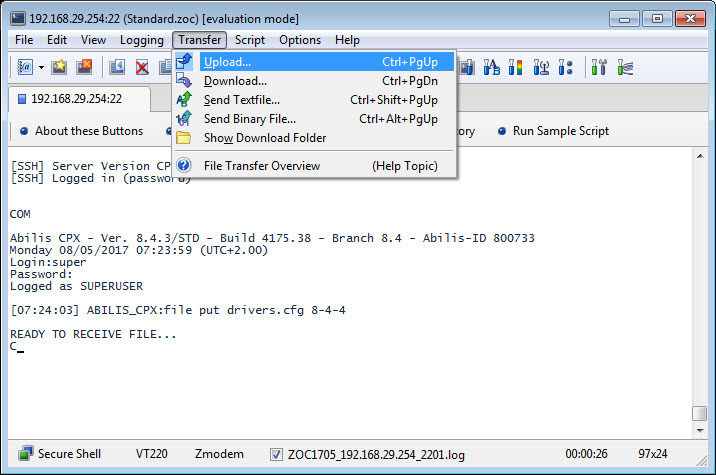This screenshot has width=716, height=475.
Task: Click the address book icon in toolbar
Action: click(23, 67)
